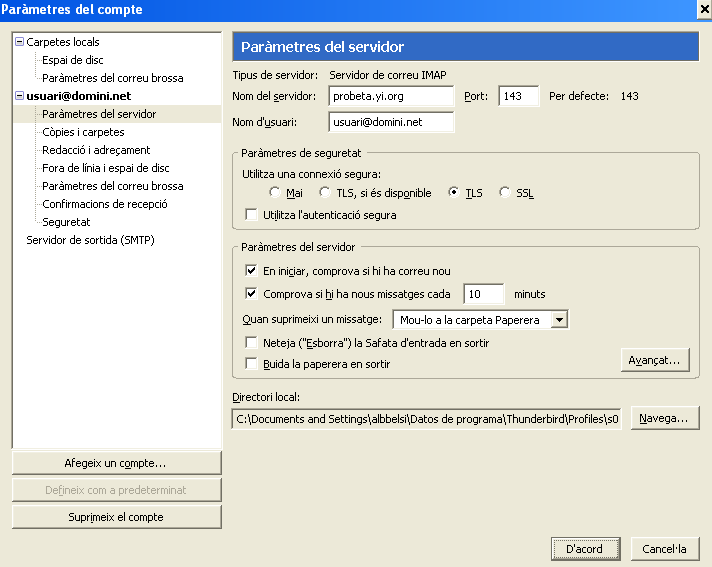The height and width of the screenshot is (567, 712).
Task: Click the Port number input field
Action: click(x=519, y=96)
